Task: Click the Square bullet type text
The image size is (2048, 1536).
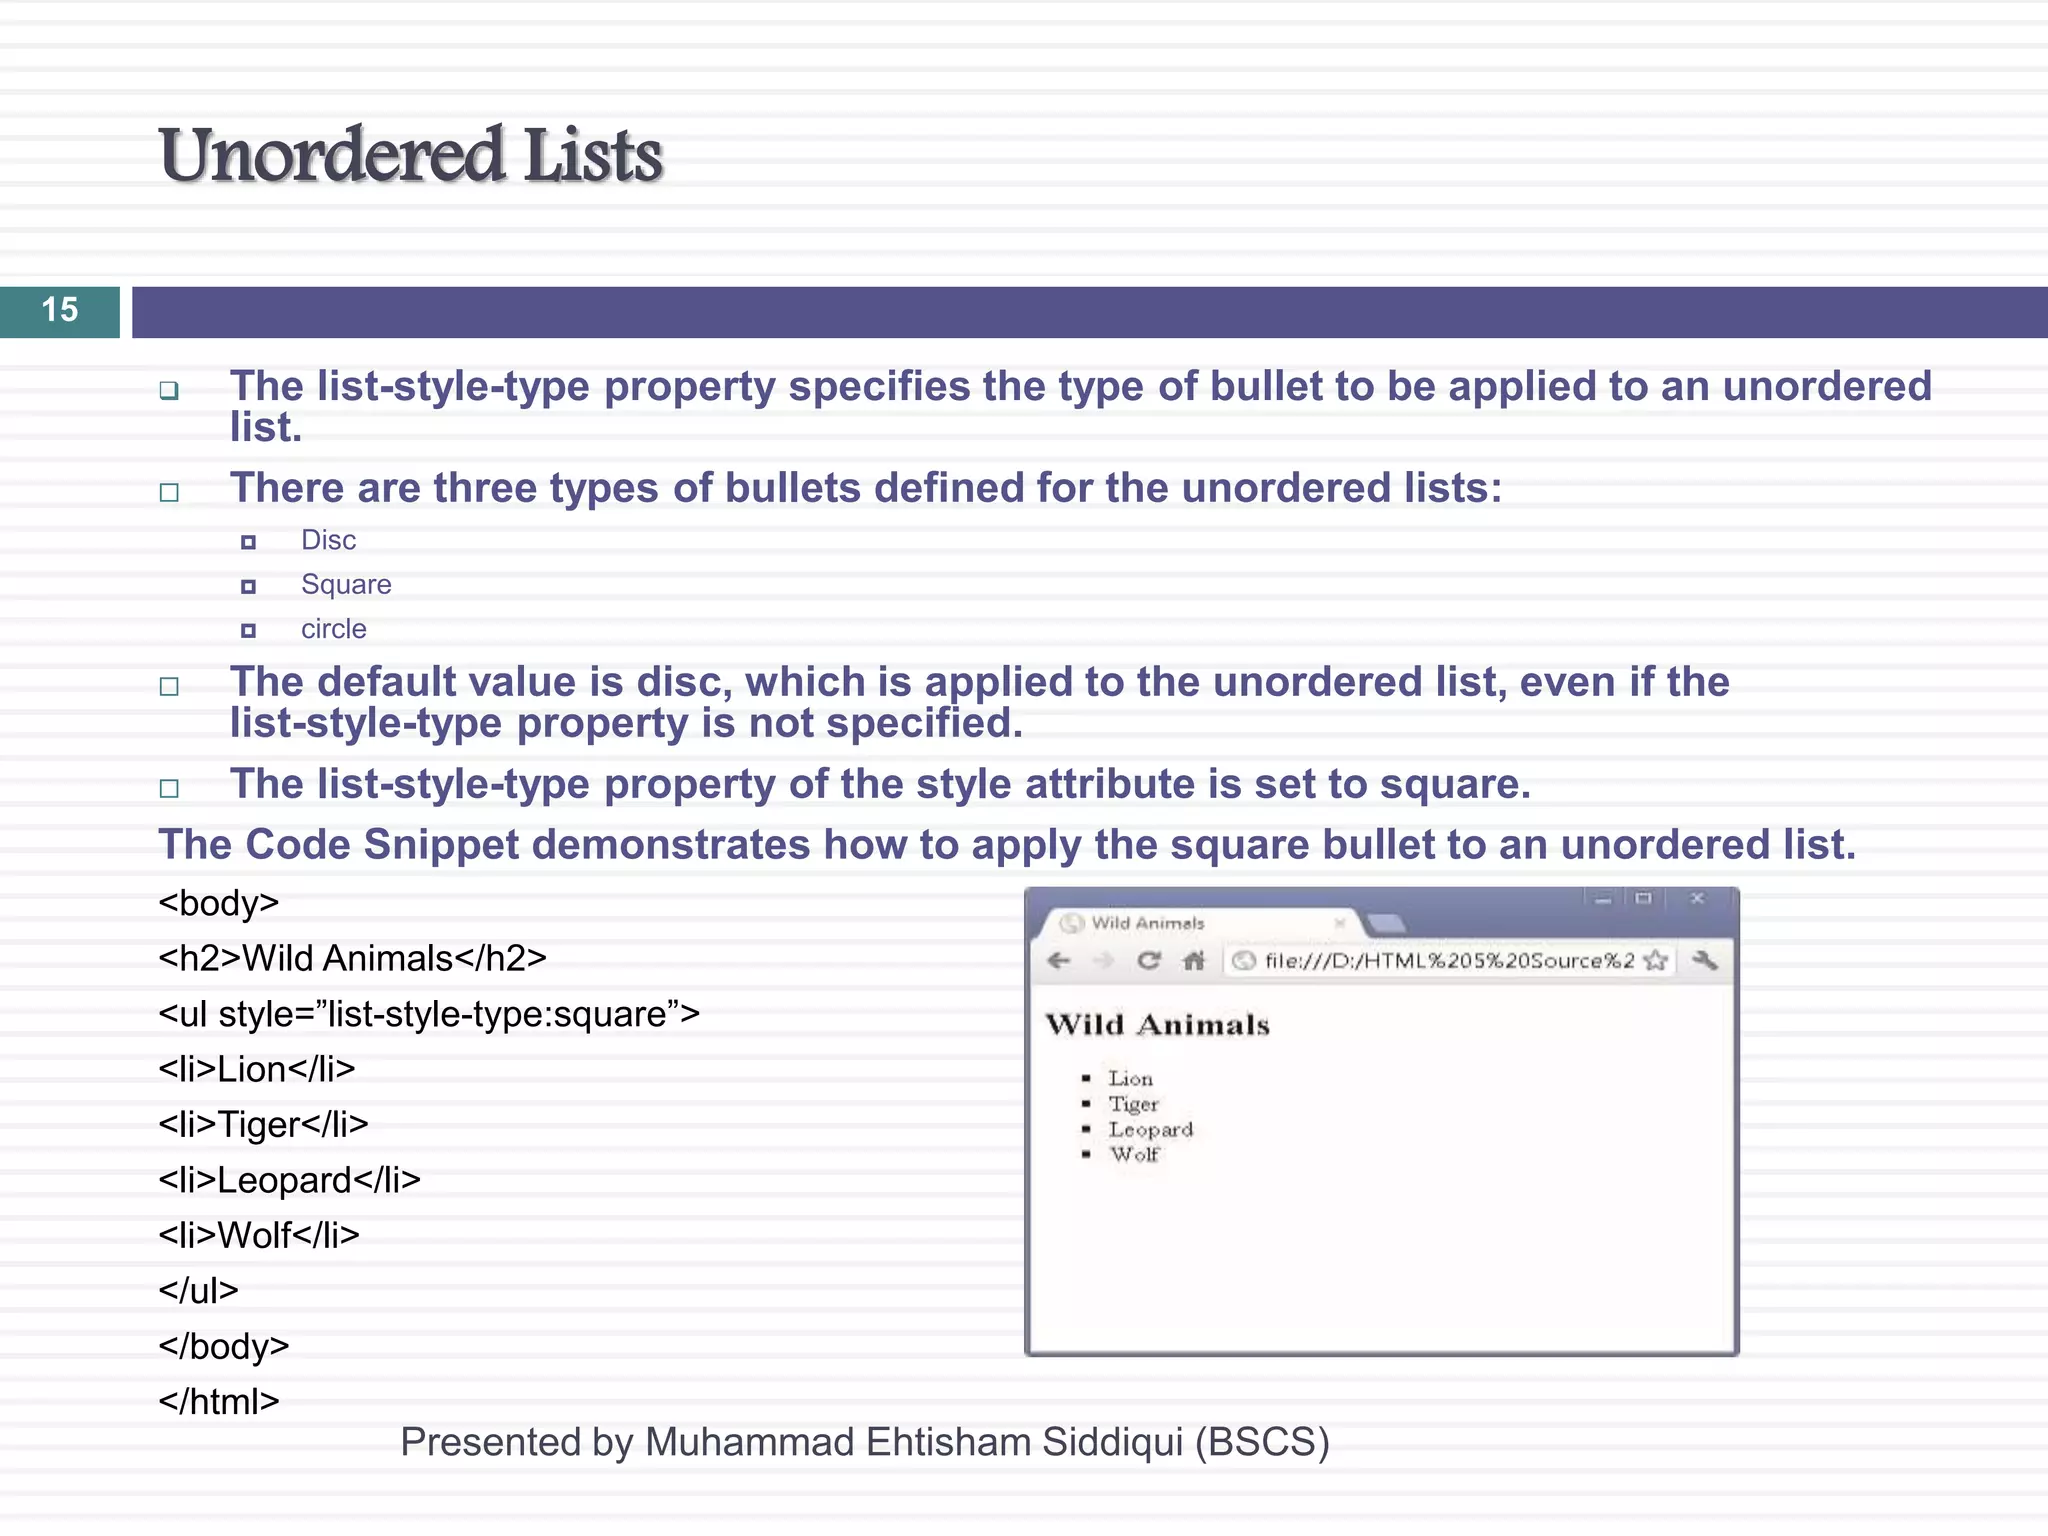Action: click(346, 585)
